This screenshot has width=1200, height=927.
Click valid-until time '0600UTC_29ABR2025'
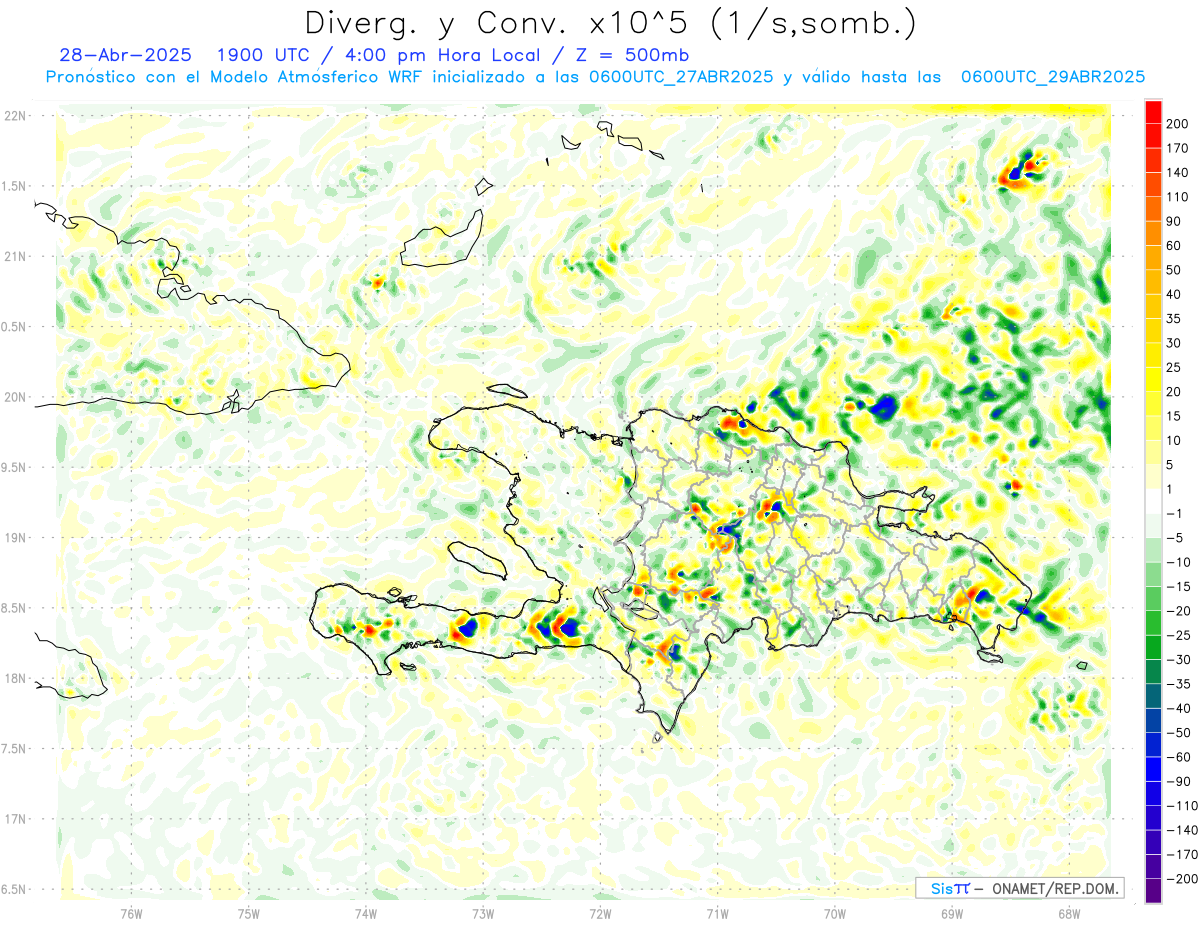pyautogui.click(x=1052, y=77)
